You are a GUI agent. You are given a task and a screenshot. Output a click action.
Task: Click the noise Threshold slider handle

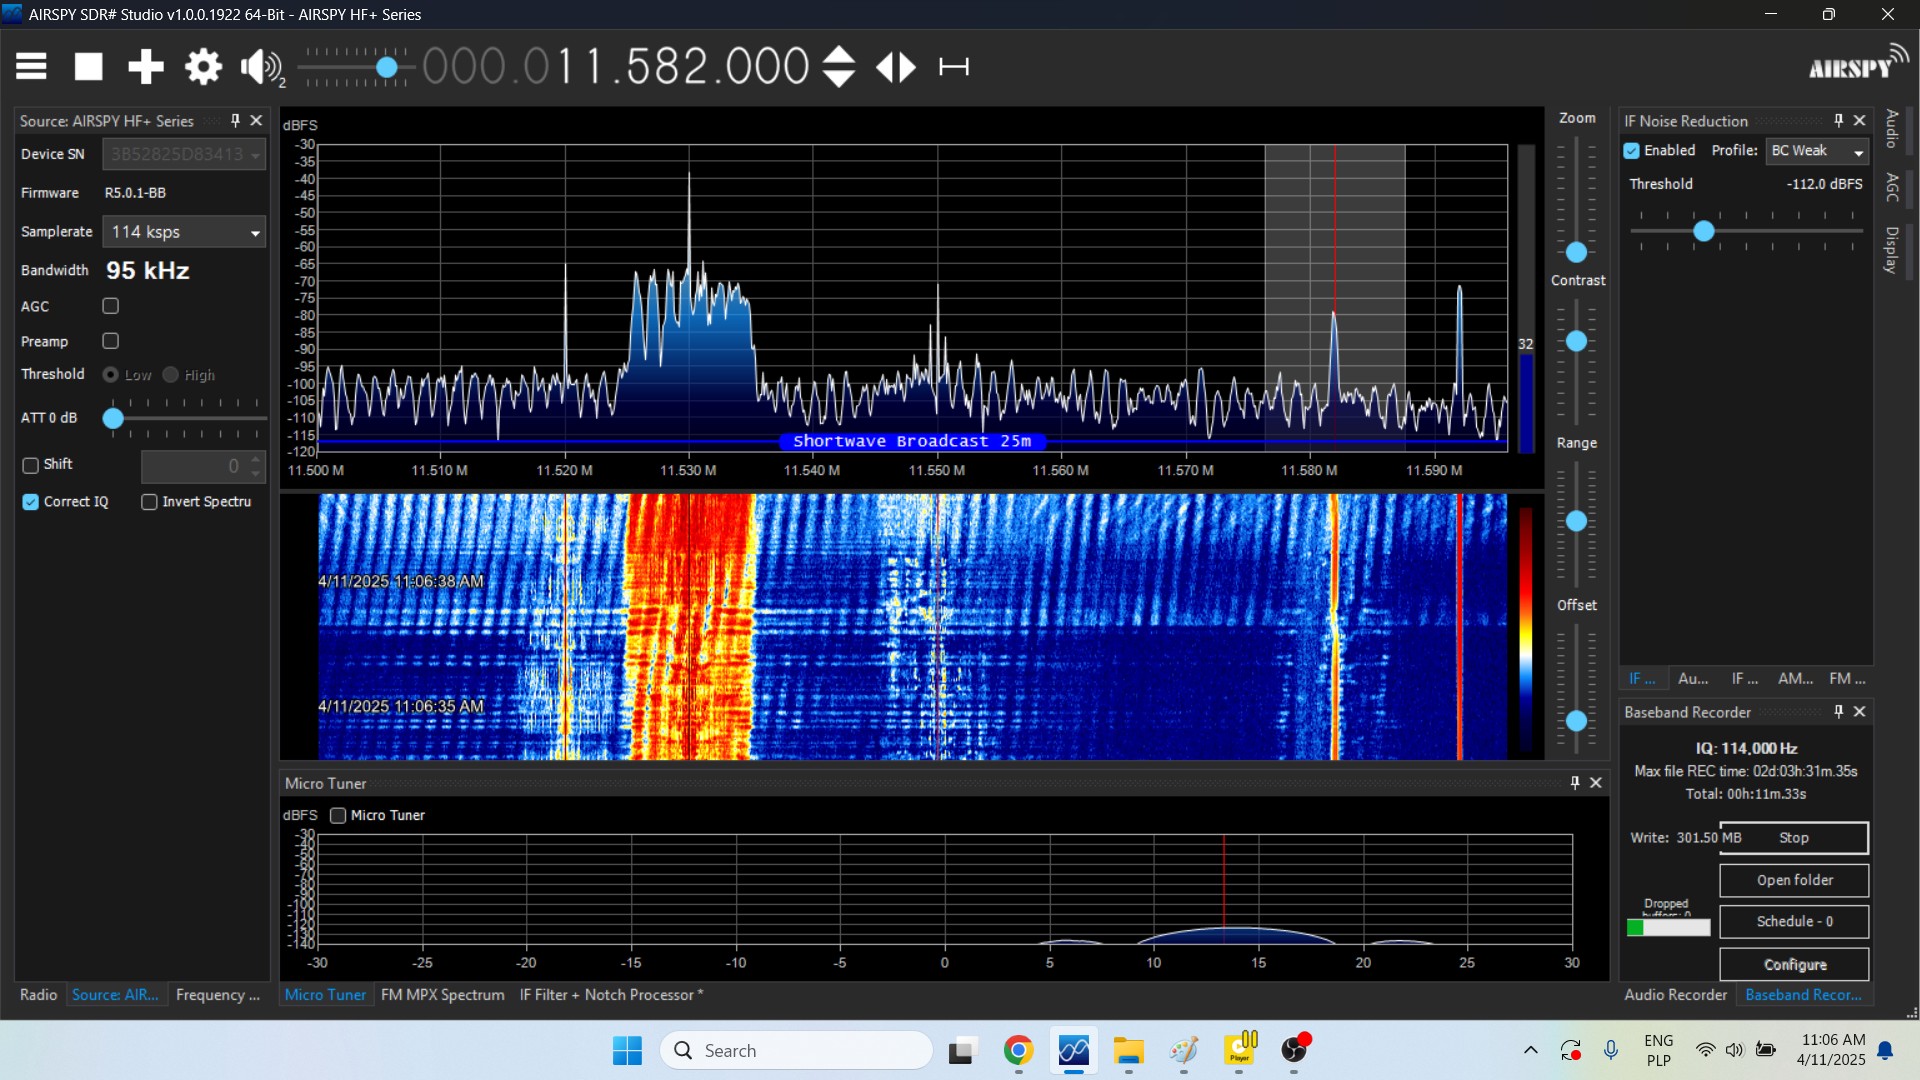pyautogui.click(x=1704, y=231)
